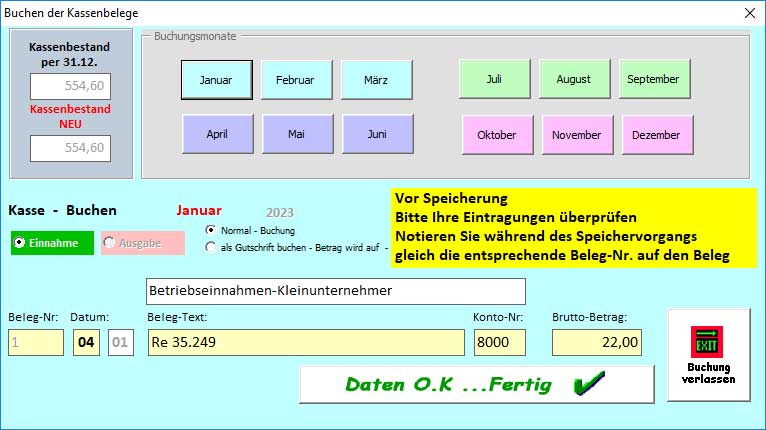Click the Datum day field showing 04
Image resolution: width=766 pixels, height=430 pixels.
point(86,342)
